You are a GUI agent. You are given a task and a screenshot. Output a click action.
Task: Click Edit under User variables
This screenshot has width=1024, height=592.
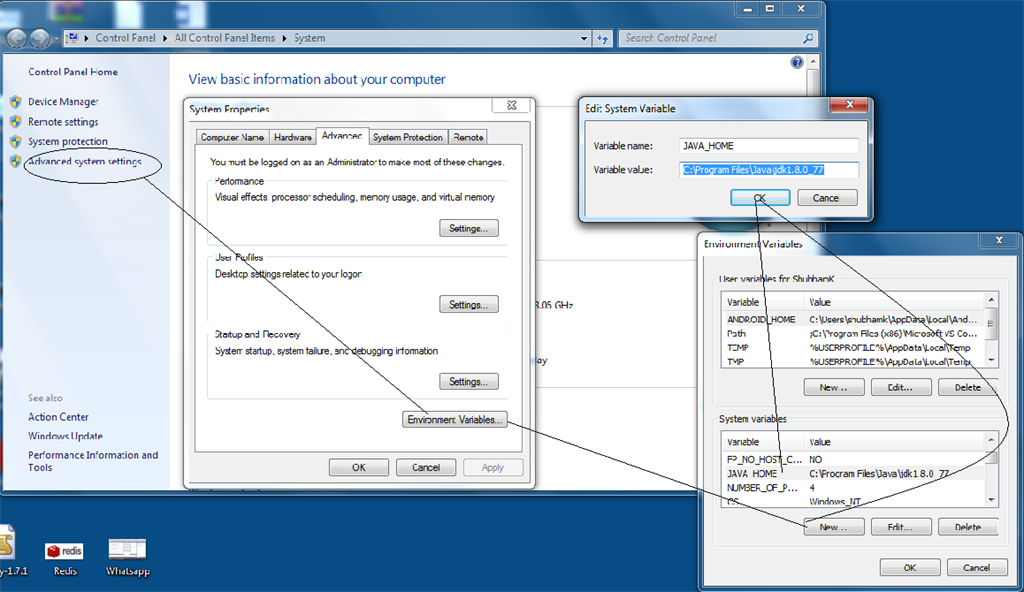coord(901,387)
